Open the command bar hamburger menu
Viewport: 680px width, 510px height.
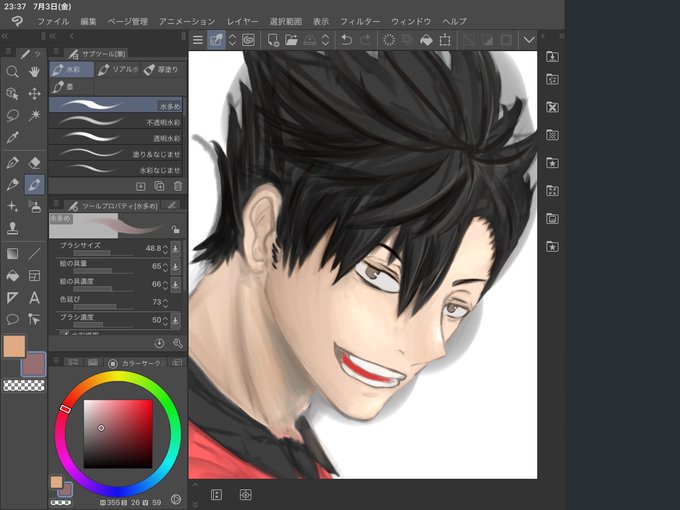(x=198, y=40)
